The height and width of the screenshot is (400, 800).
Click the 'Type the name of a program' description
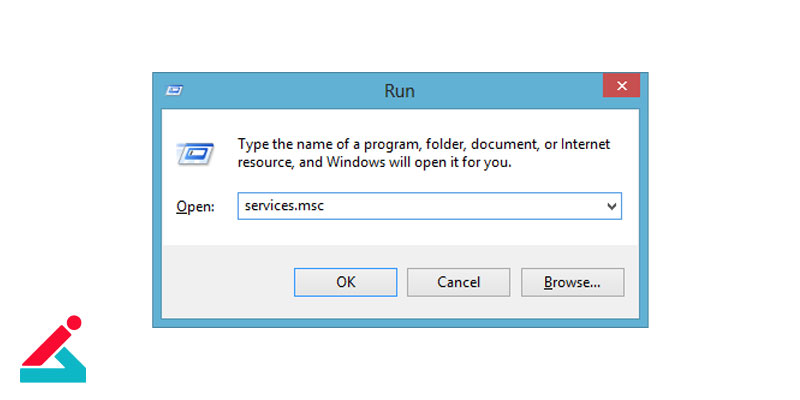[x=424, y=154]
